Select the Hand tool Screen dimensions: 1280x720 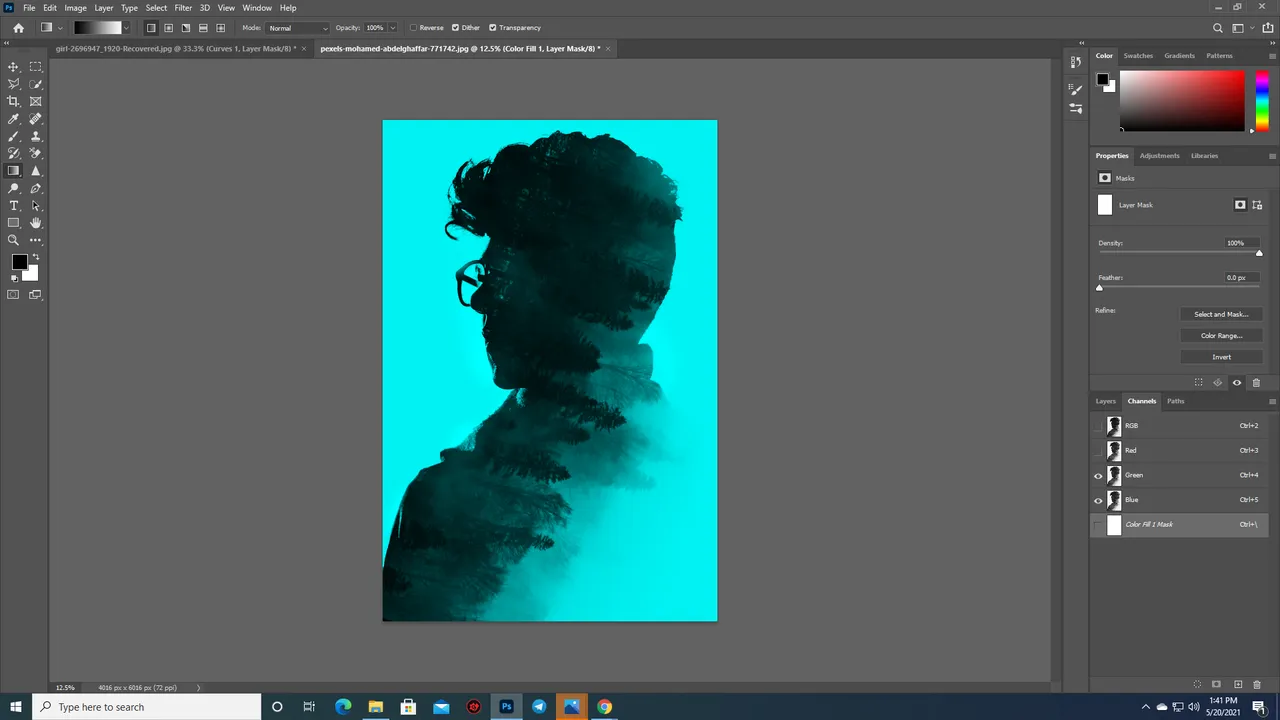pos(36,223)
